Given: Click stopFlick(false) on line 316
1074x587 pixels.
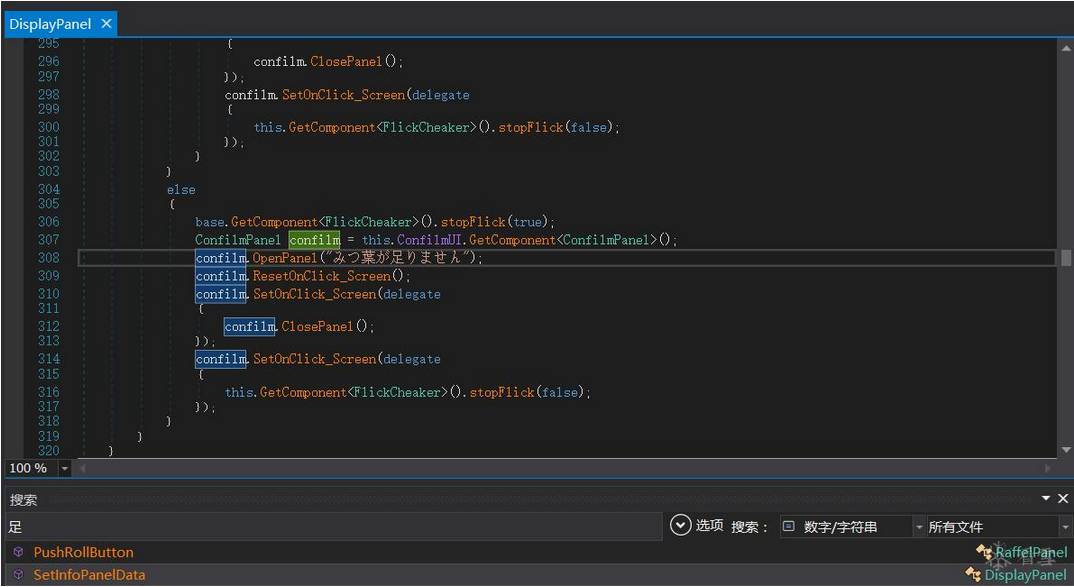Looking at the screenshot, I should point(529,392).
